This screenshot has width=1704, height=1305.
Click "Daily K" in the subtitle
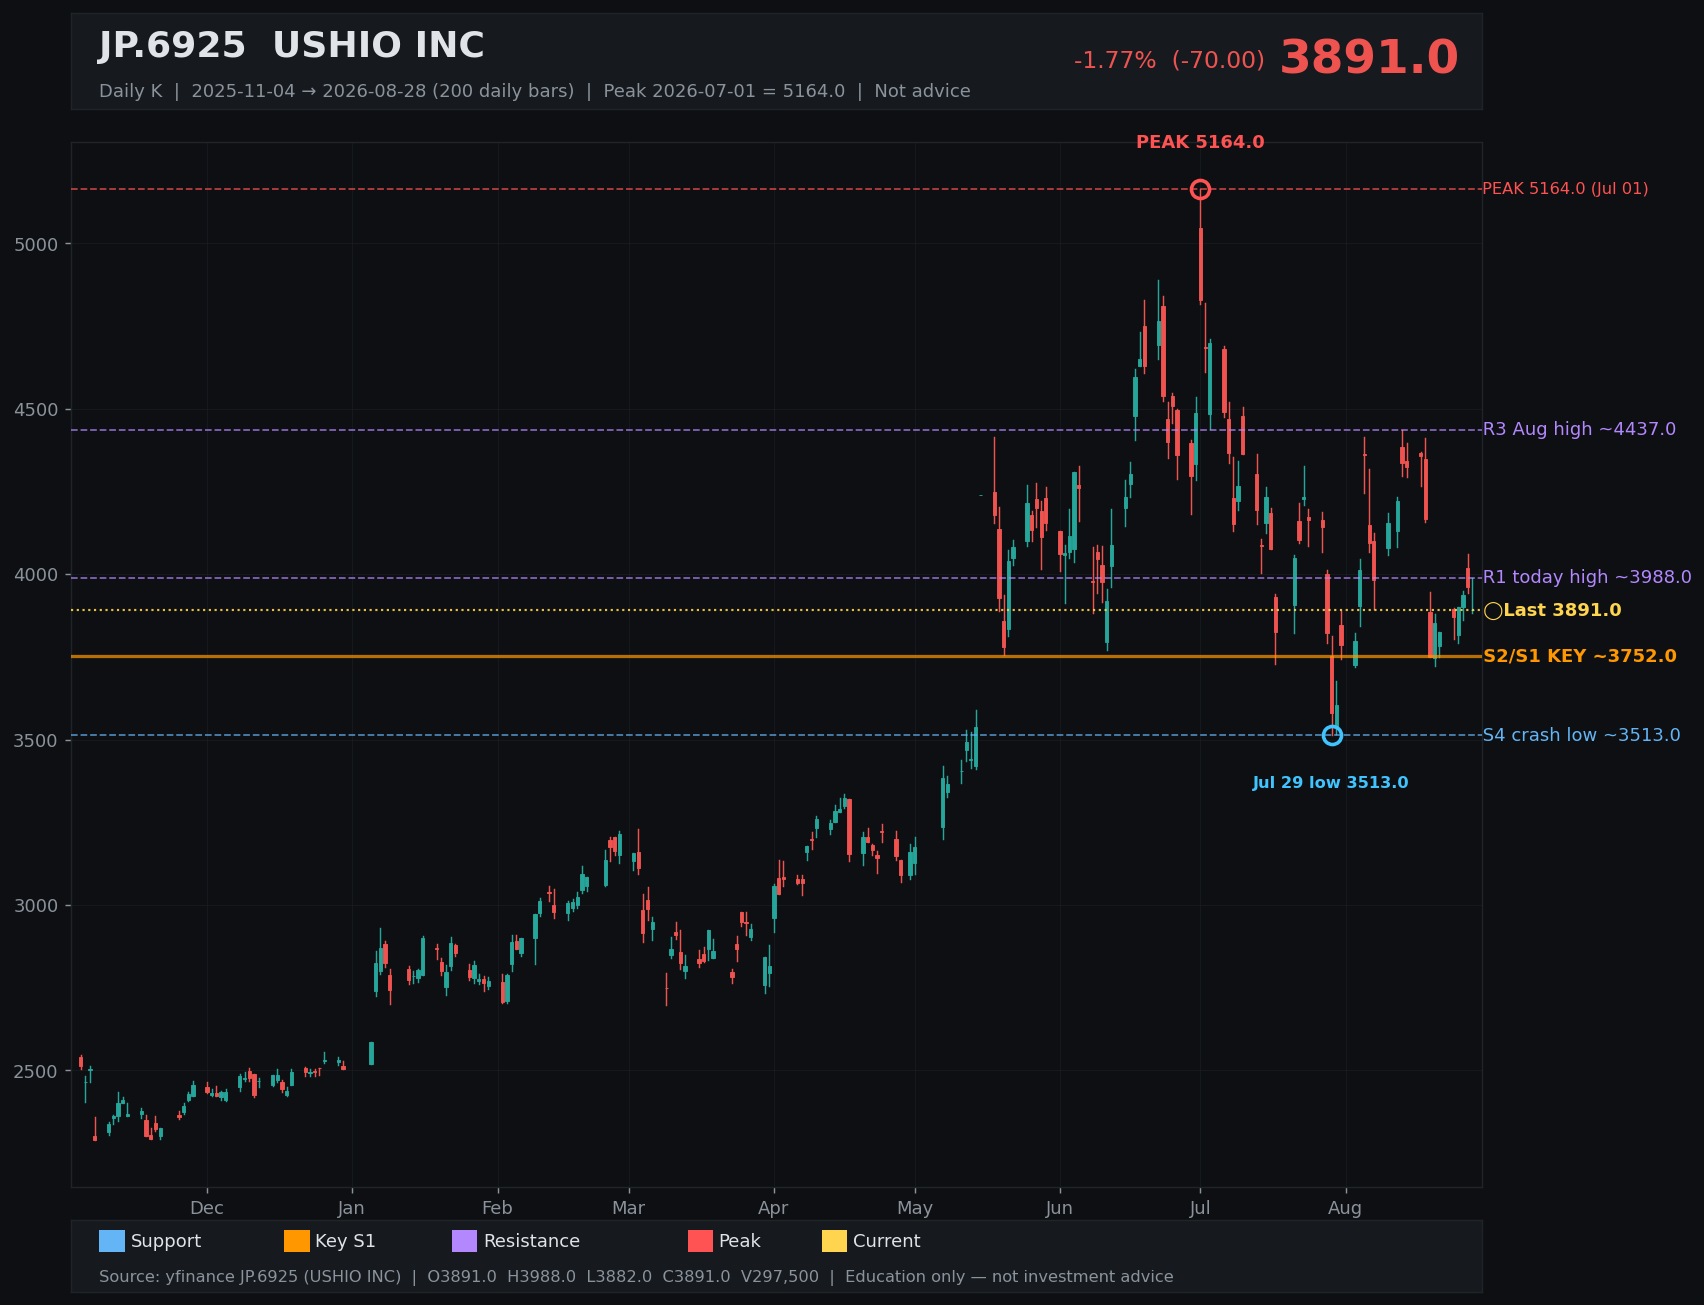130,91
